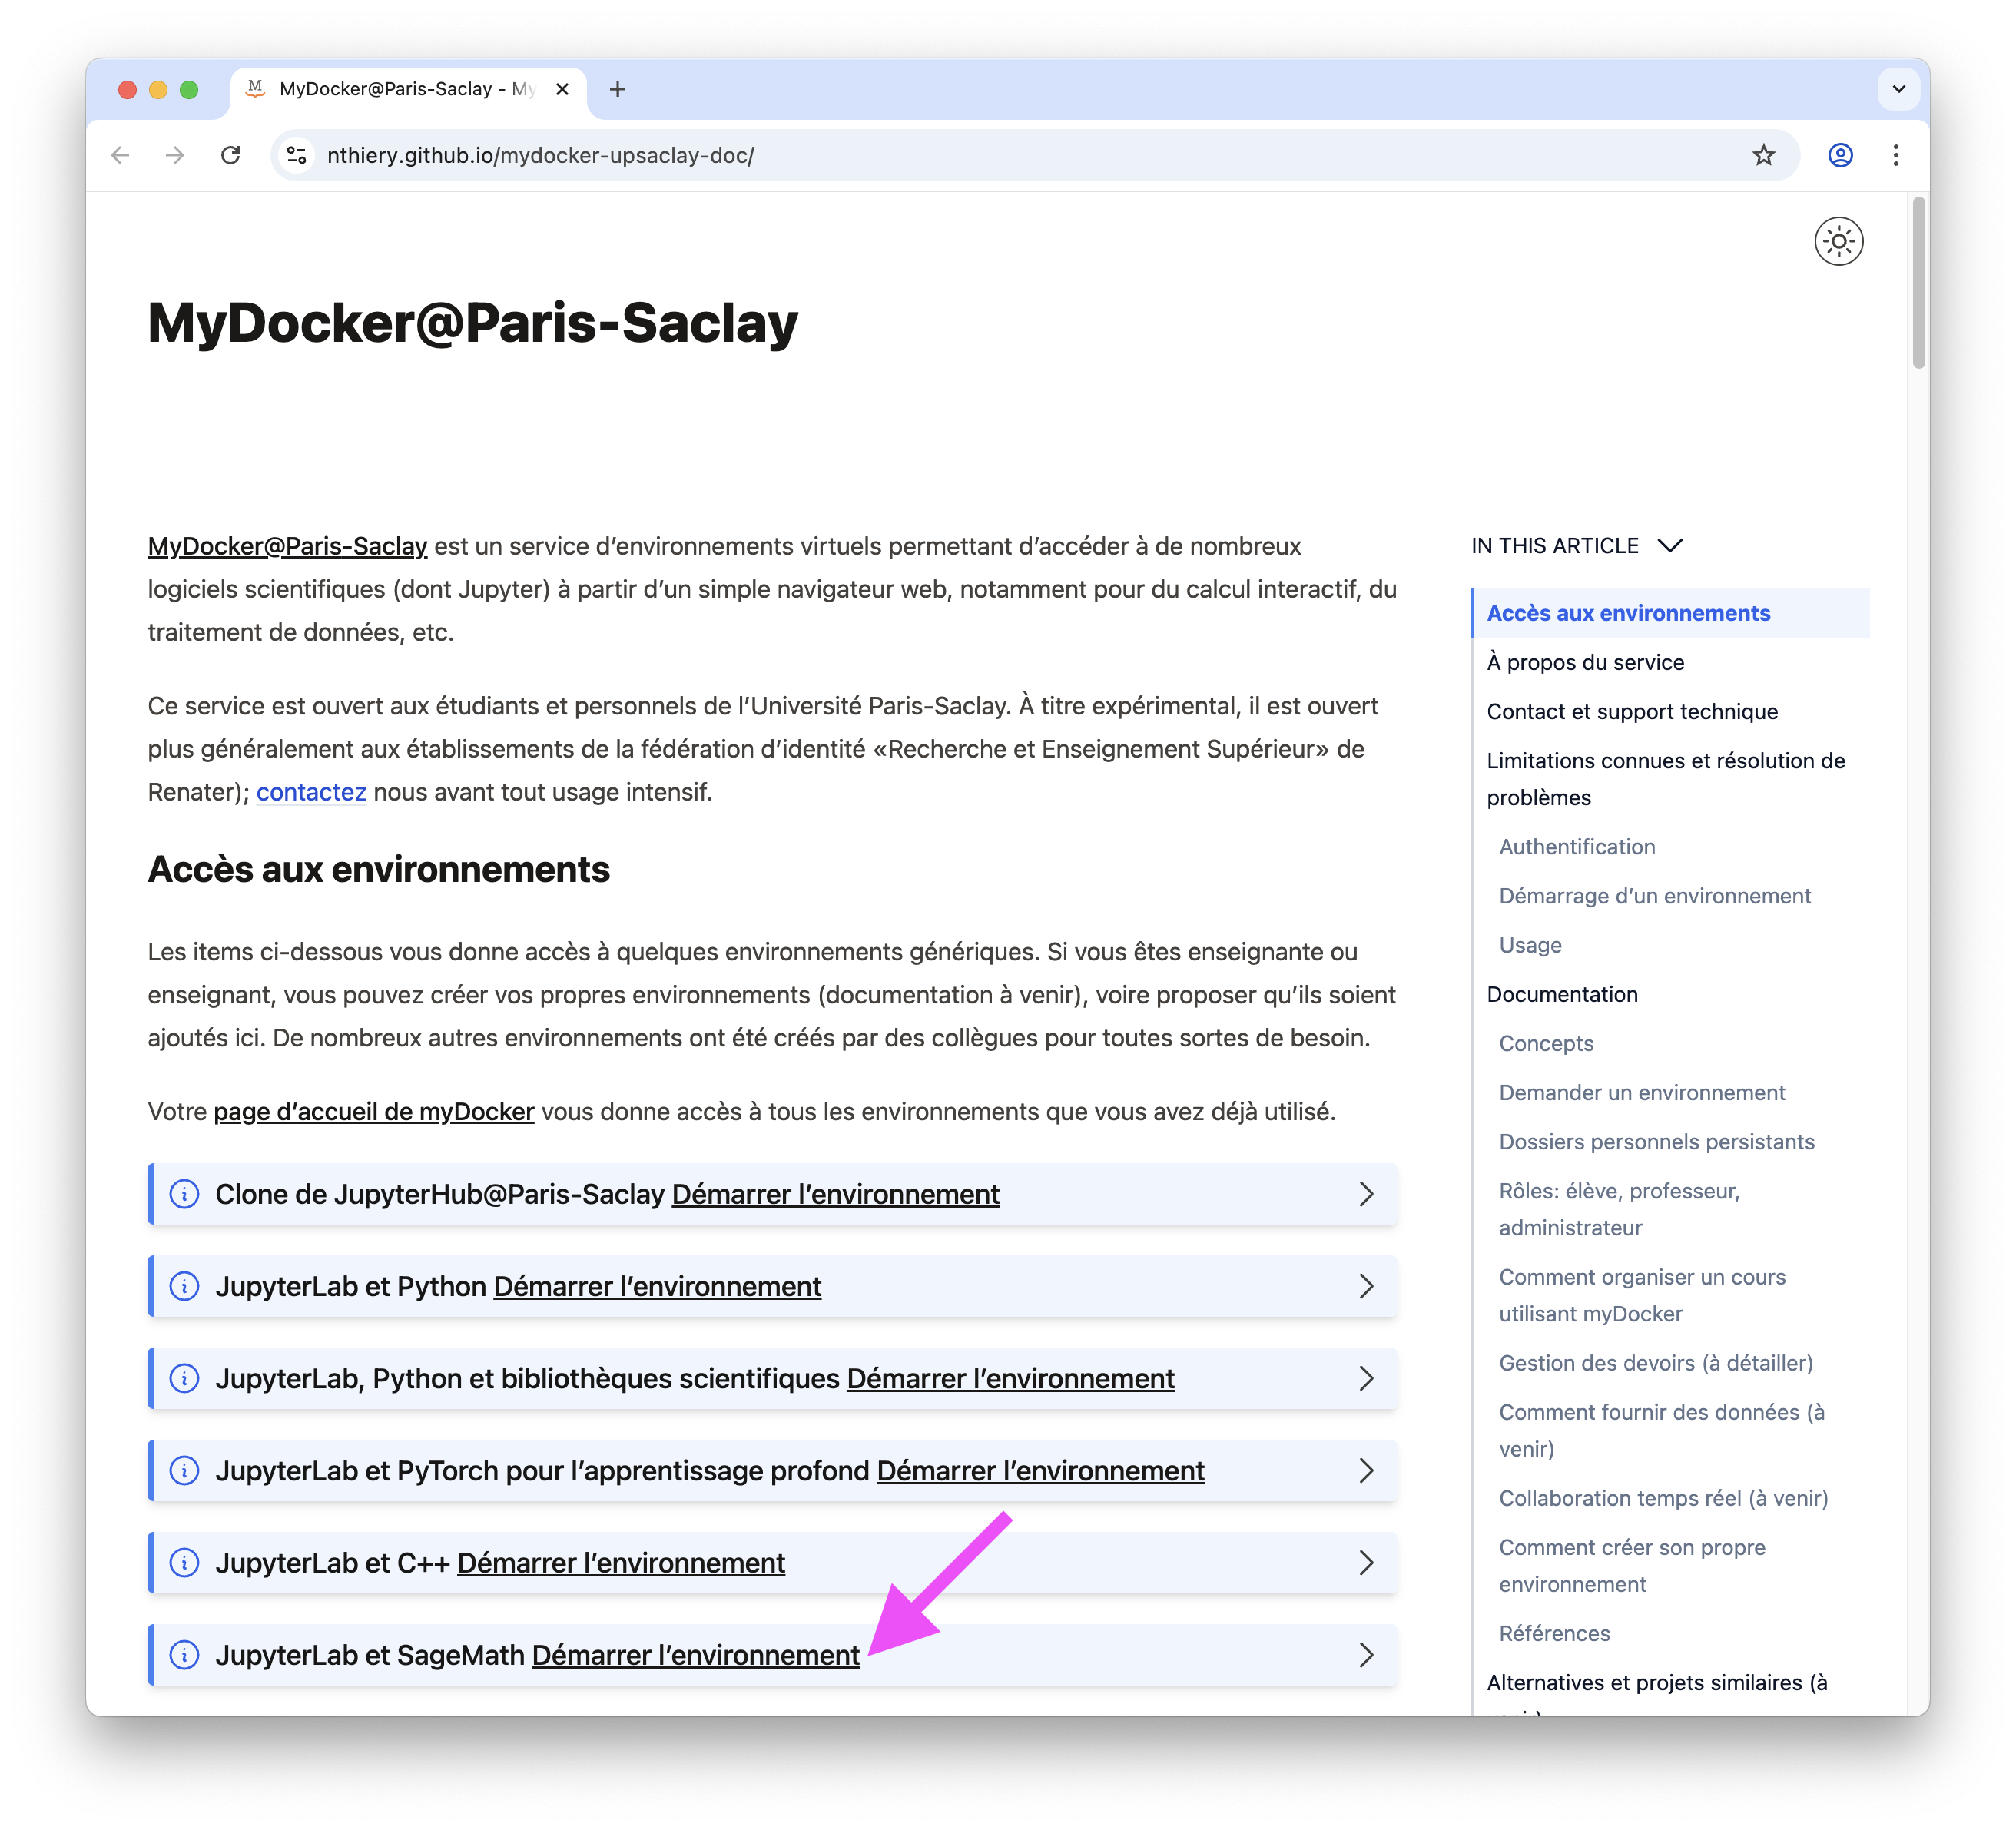This screenshot has width=2016, height=1830.
Task: Go to Documentation in article sidebar
Action: (x=1562, y=994)
